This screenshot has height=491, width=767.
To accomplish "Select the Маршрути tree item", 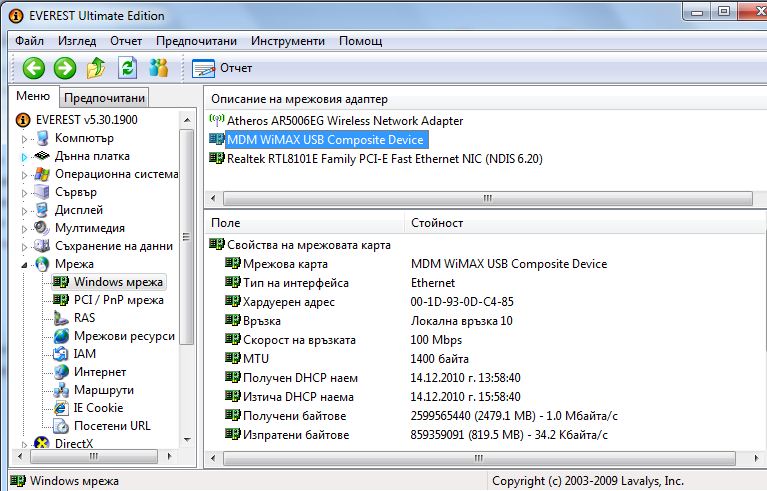I will click(x=103, y=390).
